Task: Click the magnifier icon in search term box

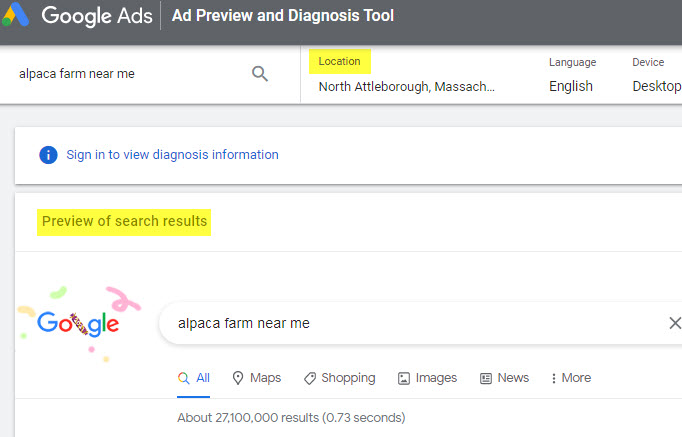Action: click(260, 74)
